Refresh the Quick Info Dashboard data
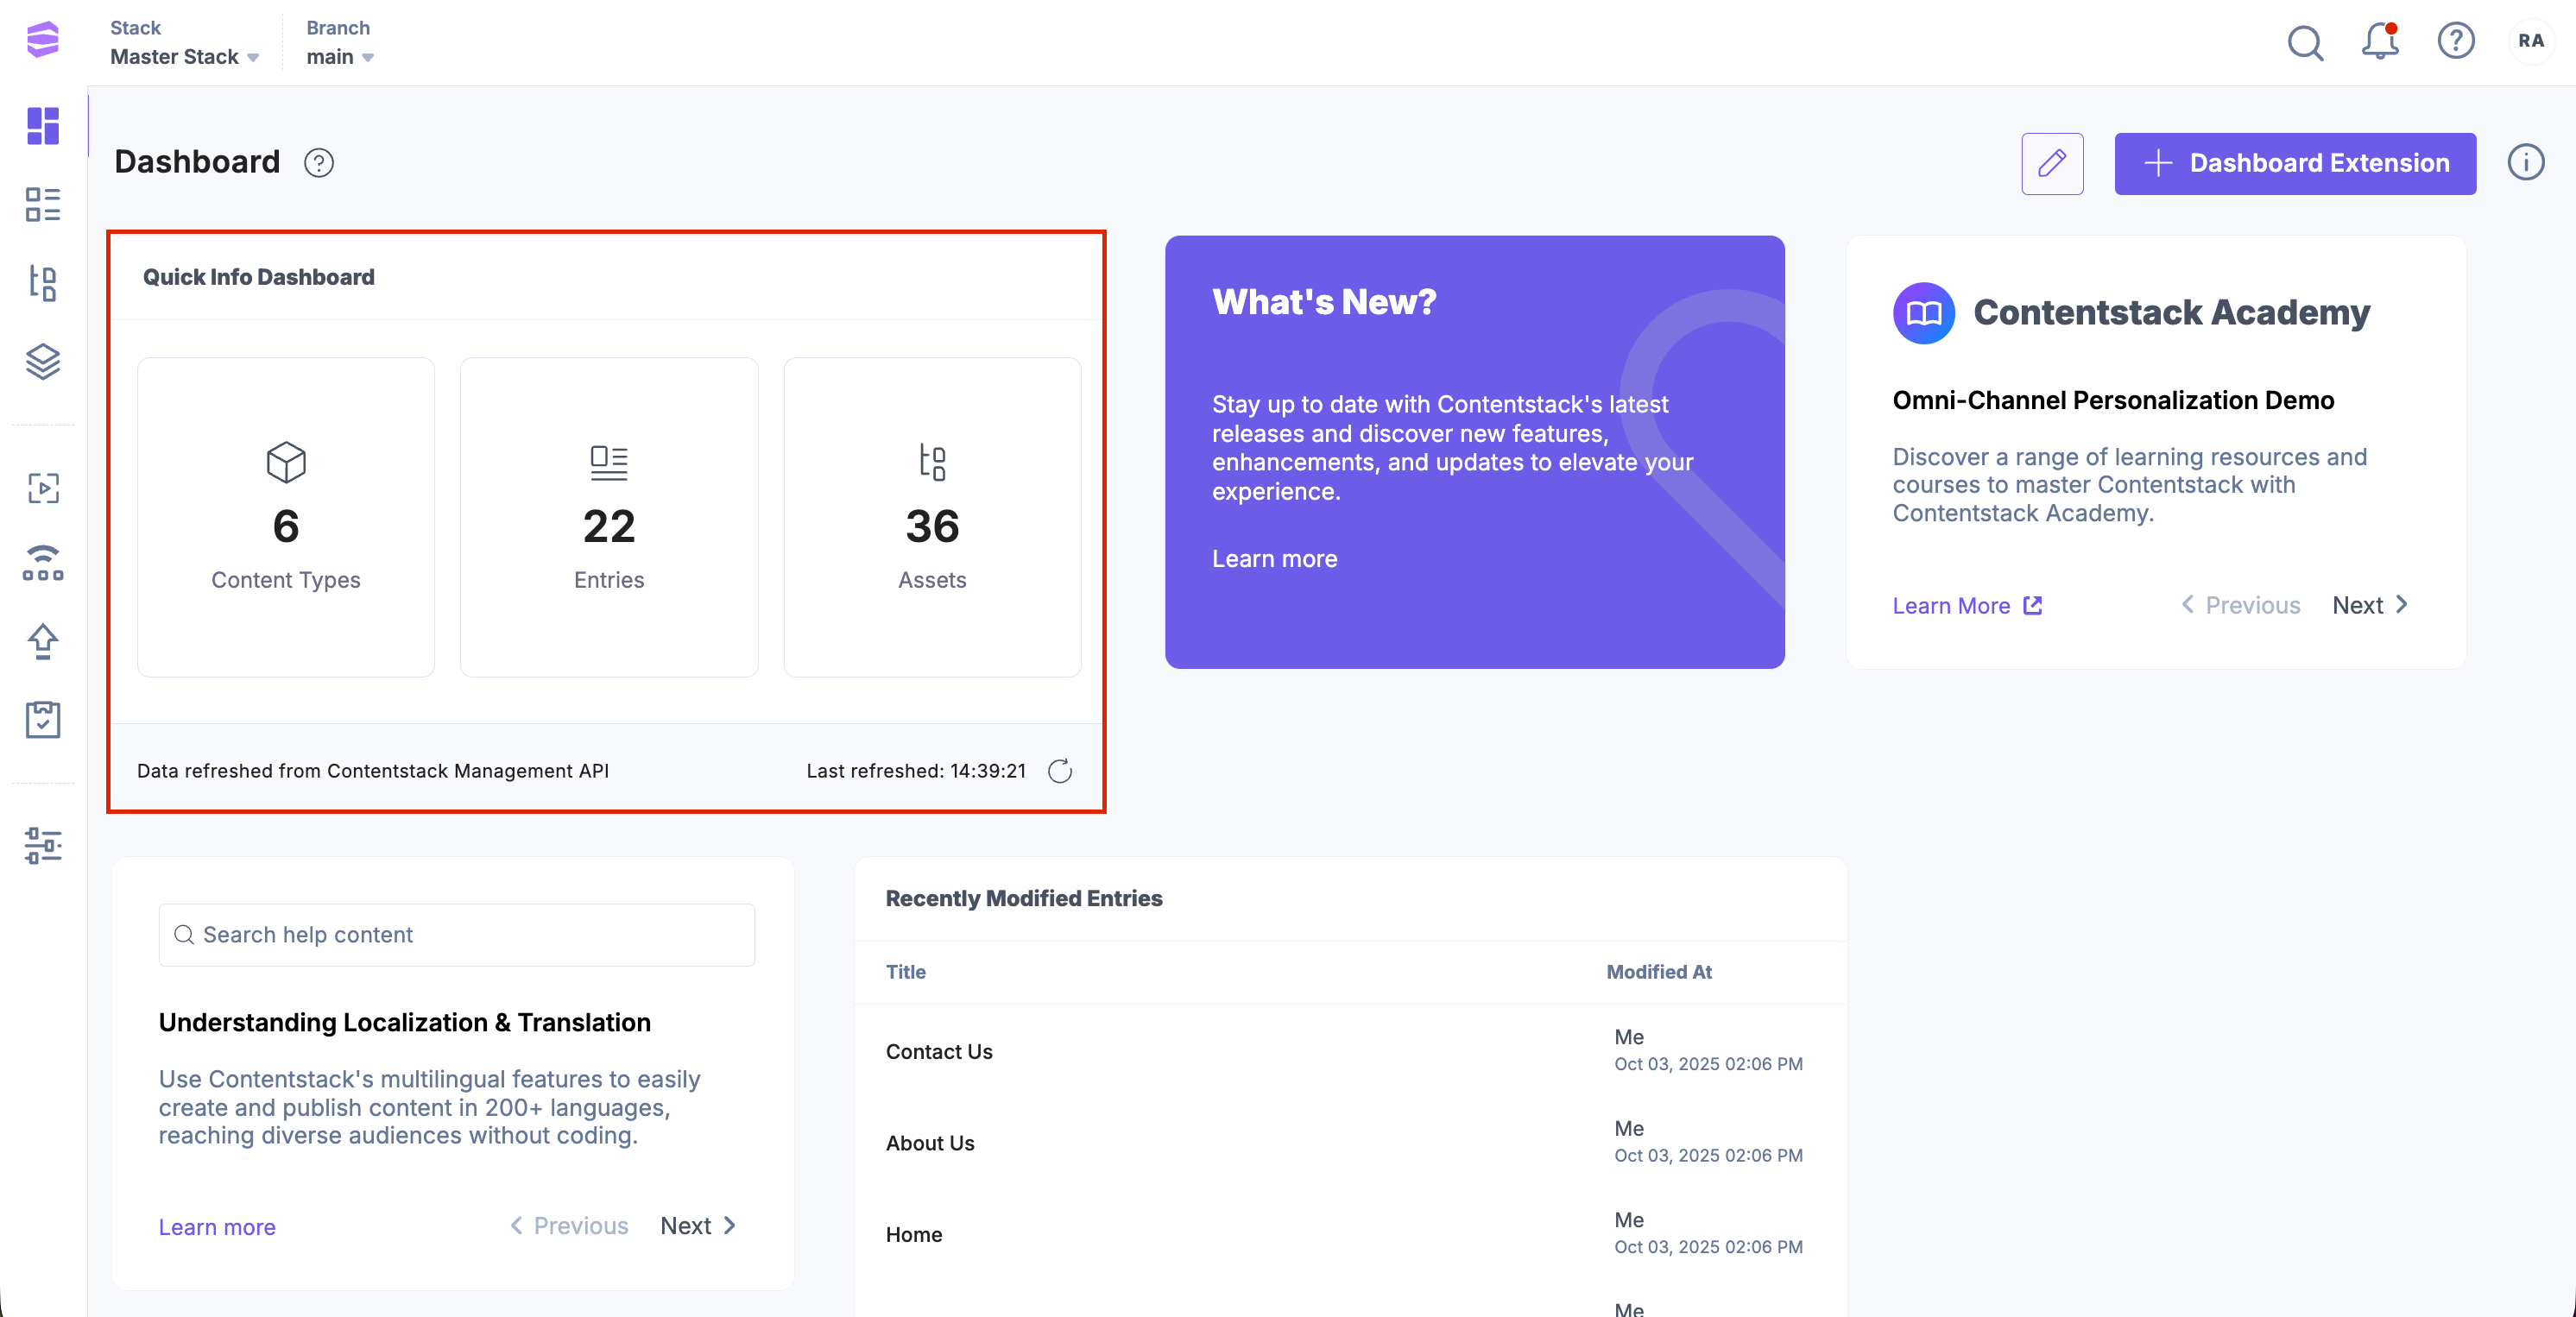This screenshot has height=1317, width=2576. tap(1060, 771)
